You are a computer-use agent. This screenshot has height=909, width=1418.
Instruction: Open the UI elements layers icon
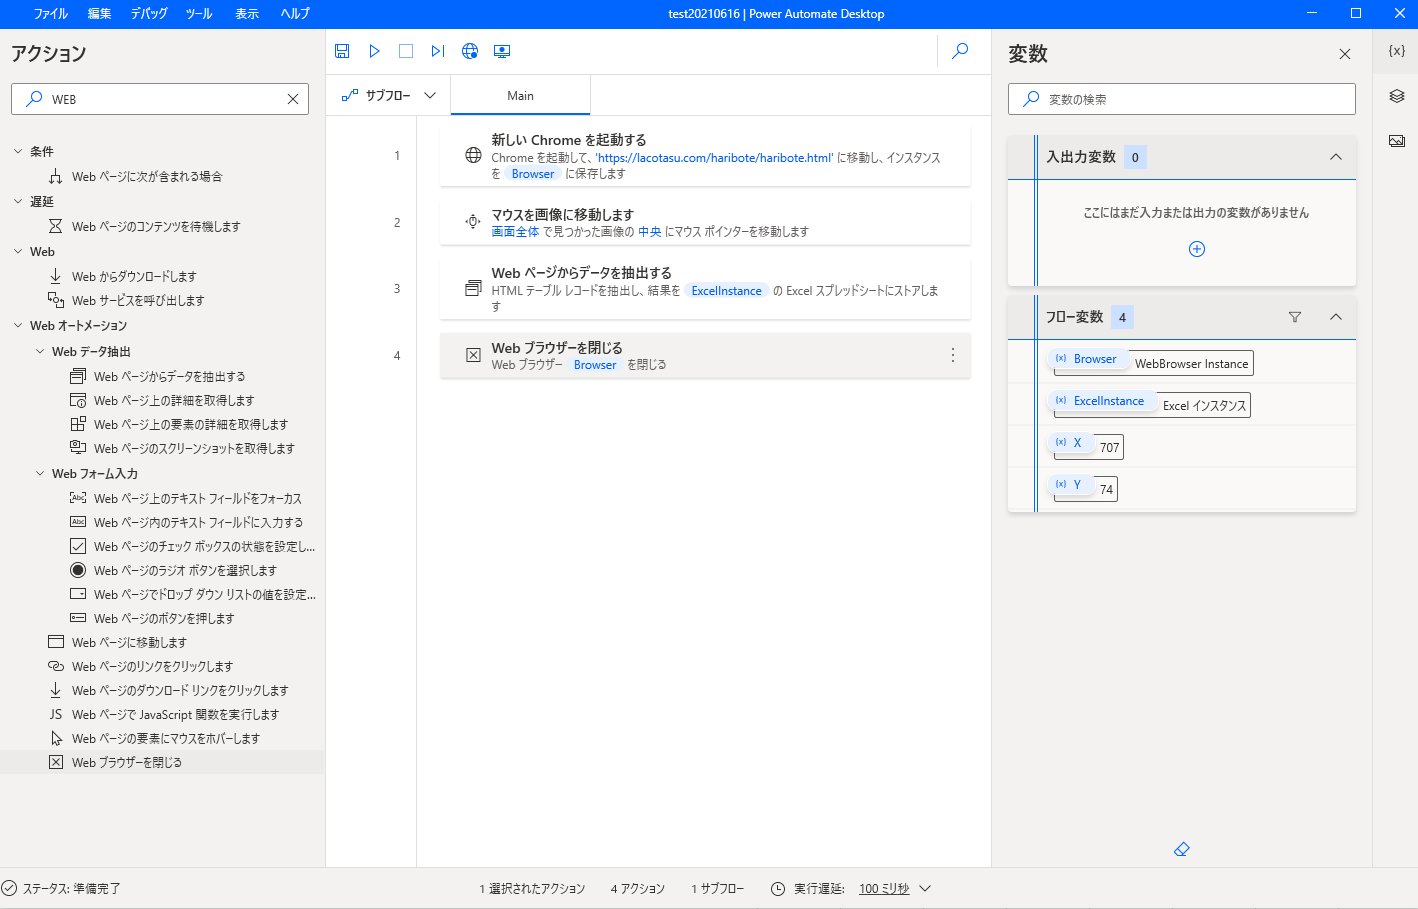[x=1397, y=96]
